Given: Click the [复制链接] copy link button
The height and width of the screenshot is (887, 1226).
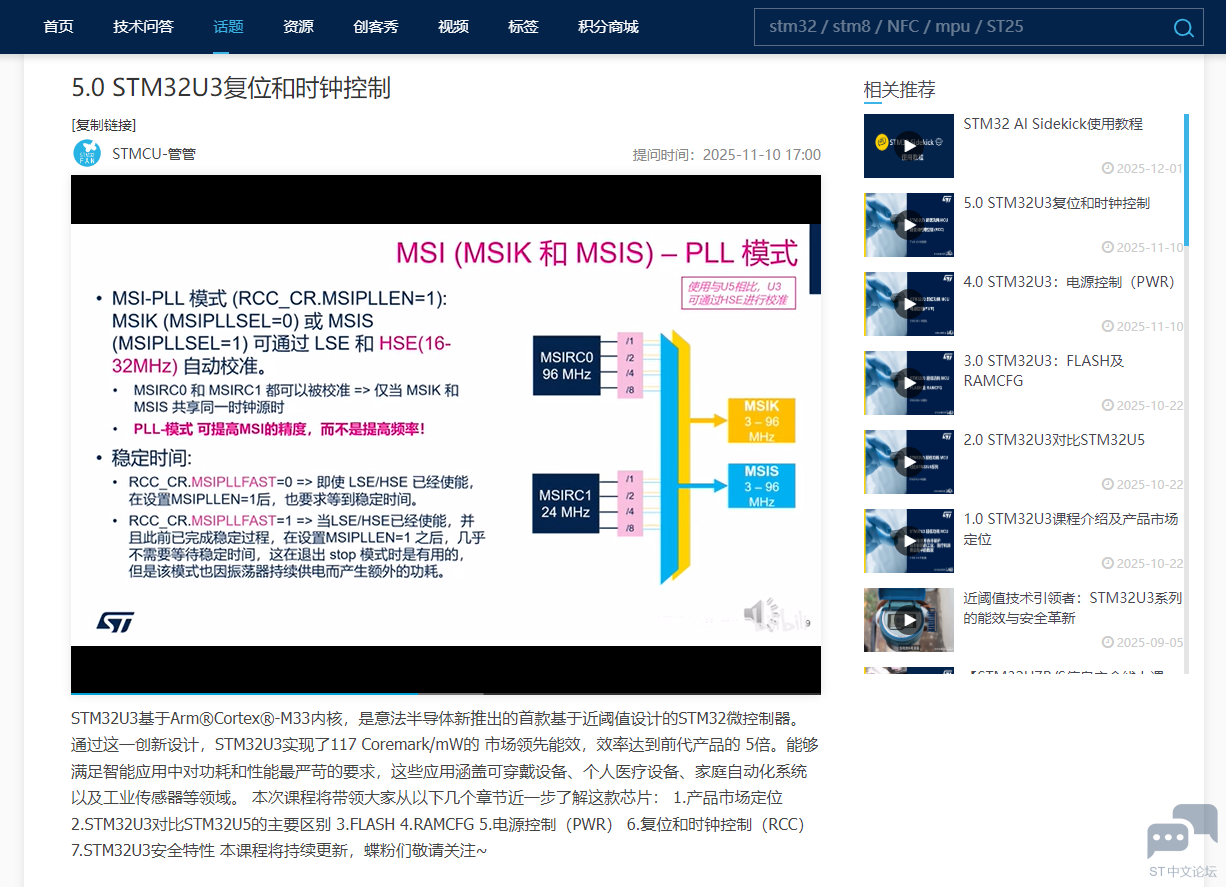Looking at the screenshot, I should [104, 125].
